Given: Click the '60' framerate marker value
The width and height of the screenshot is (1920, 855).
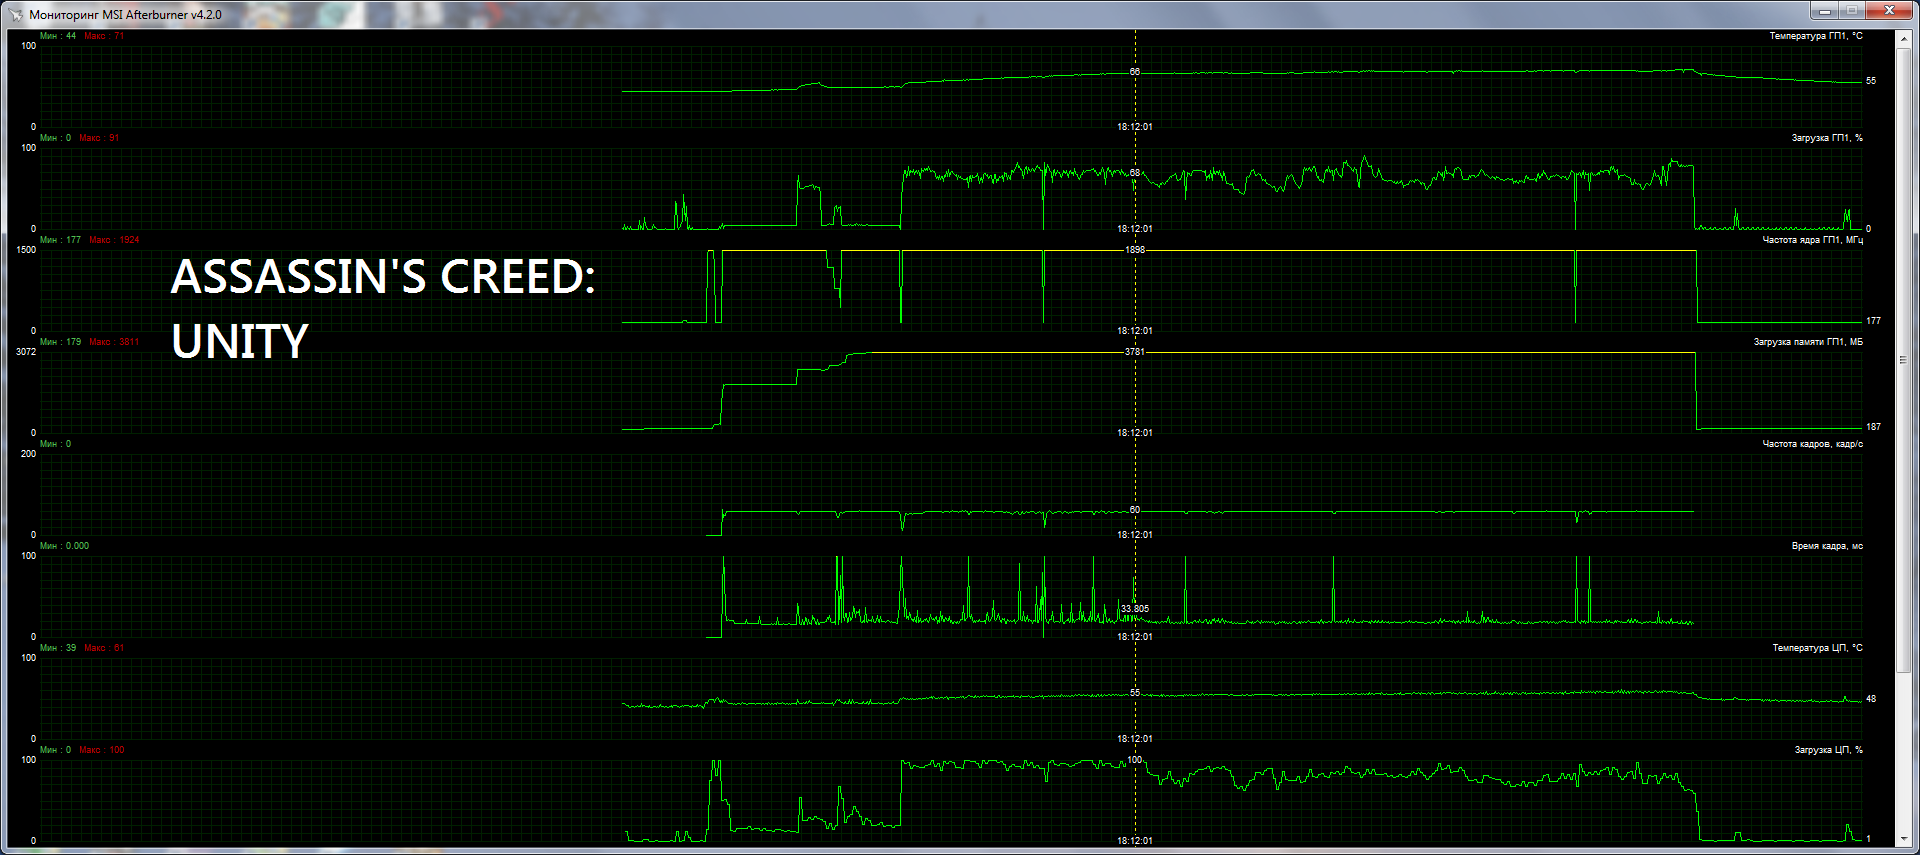Looking at the screenshot, I should [x=1135, y=510].
